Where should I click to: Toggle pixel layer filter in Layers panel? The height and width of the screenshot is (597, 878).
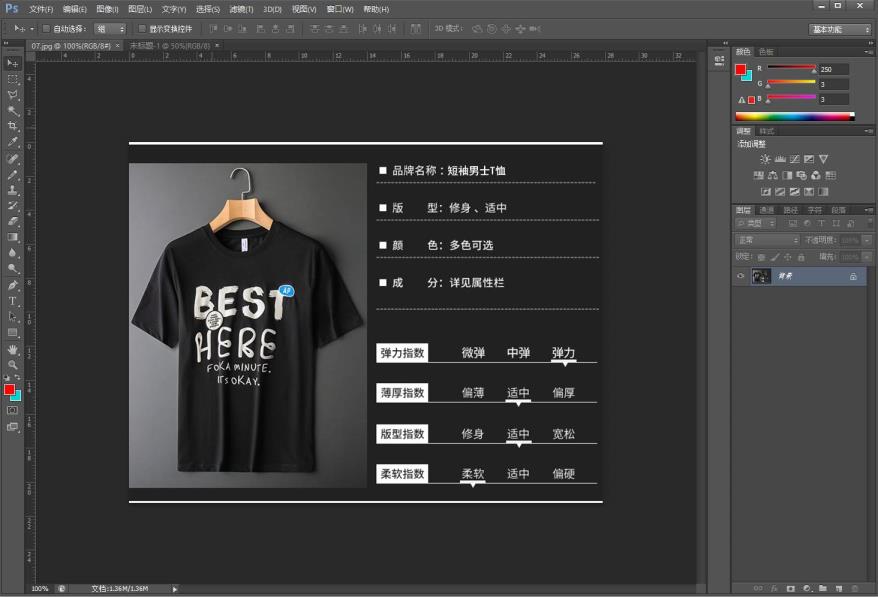coord(792,223)
